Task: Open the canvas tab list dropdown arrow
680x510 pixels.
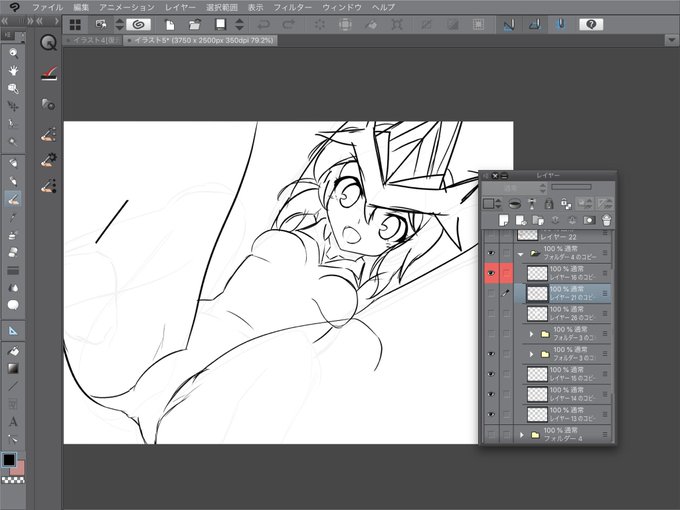Action: (x=671, y=40)
